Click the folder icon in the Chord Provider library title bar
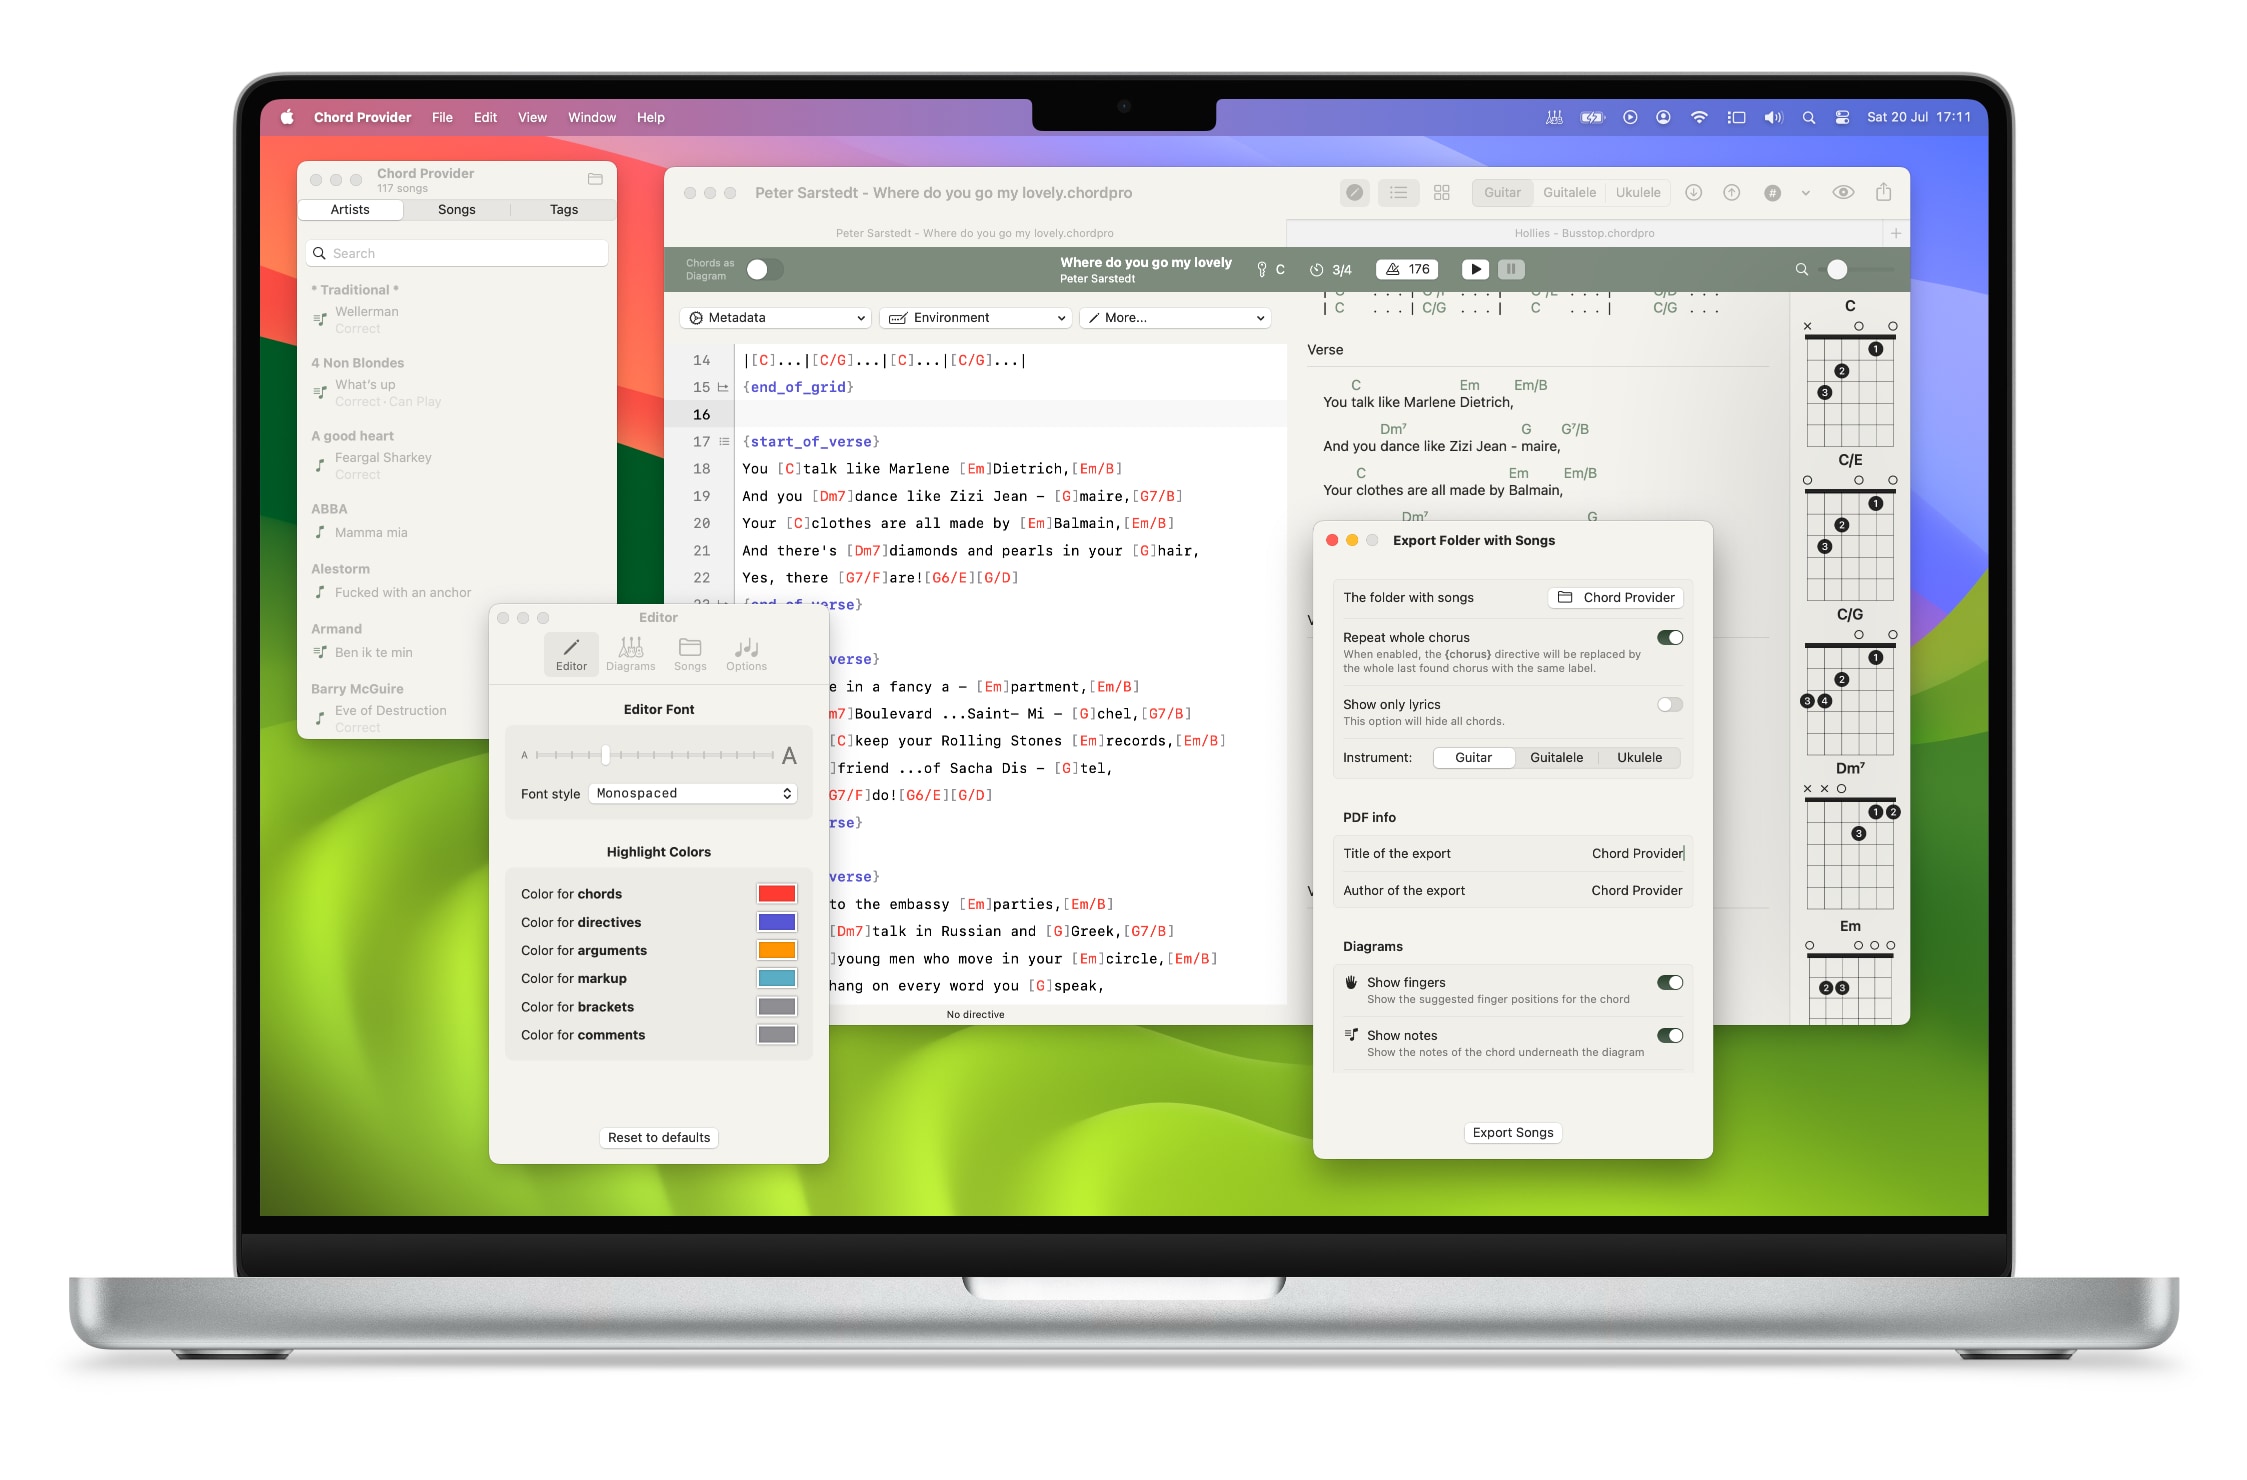Image resolution: width=2247 pixels, height=1480 pixels. tap(595, 179)
